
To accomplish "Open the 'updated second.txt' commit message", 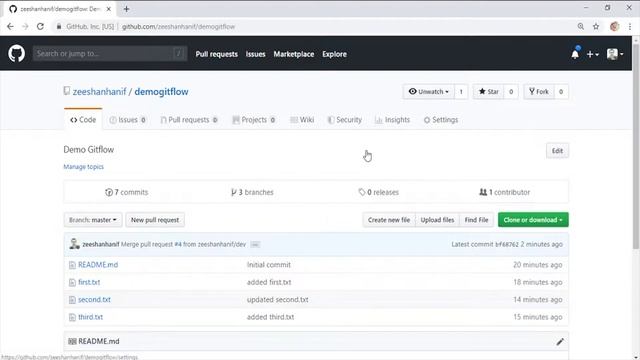I will [278, 300].
